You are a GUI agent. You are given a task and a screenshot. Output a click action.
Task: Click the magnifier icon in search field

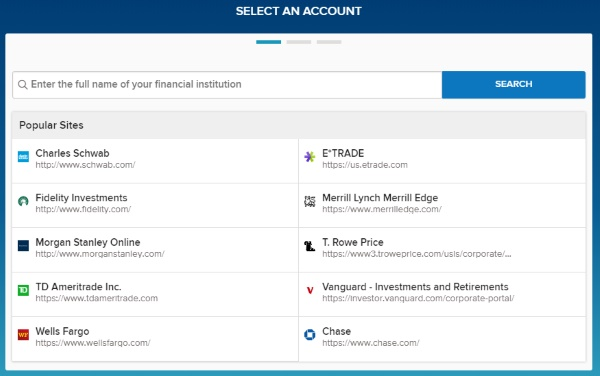click(x=23, y=85)
